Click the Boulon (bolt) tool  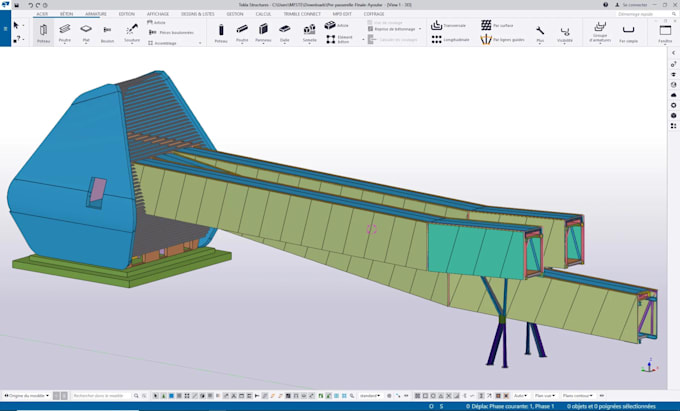pos(108,32)
